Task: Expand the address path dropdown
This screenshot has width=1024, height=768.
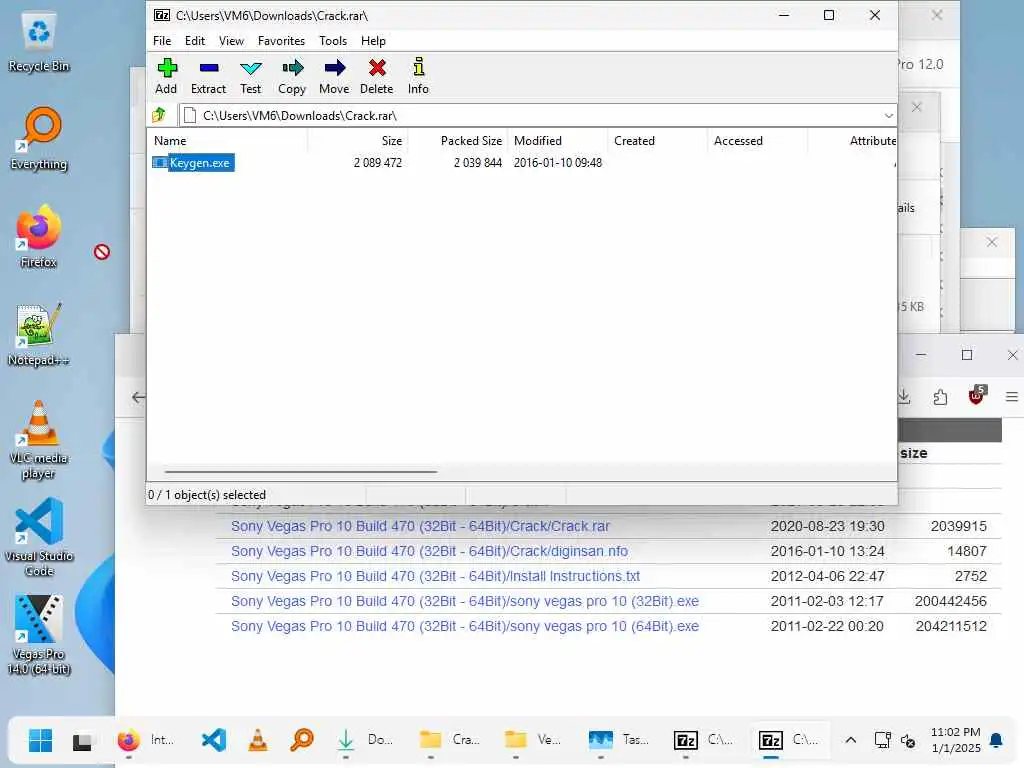Action: 888,116
